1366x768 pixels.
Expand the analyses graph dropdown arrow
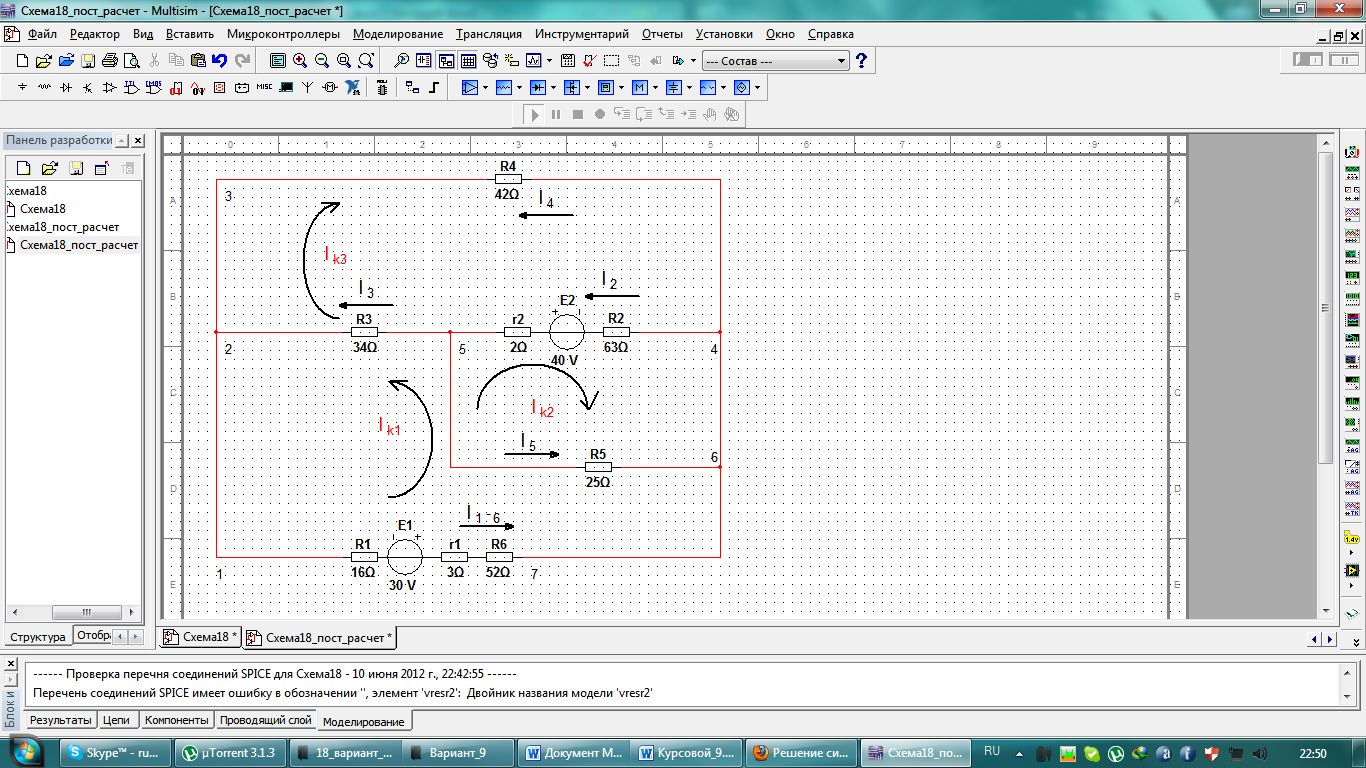tap(549, 60)
